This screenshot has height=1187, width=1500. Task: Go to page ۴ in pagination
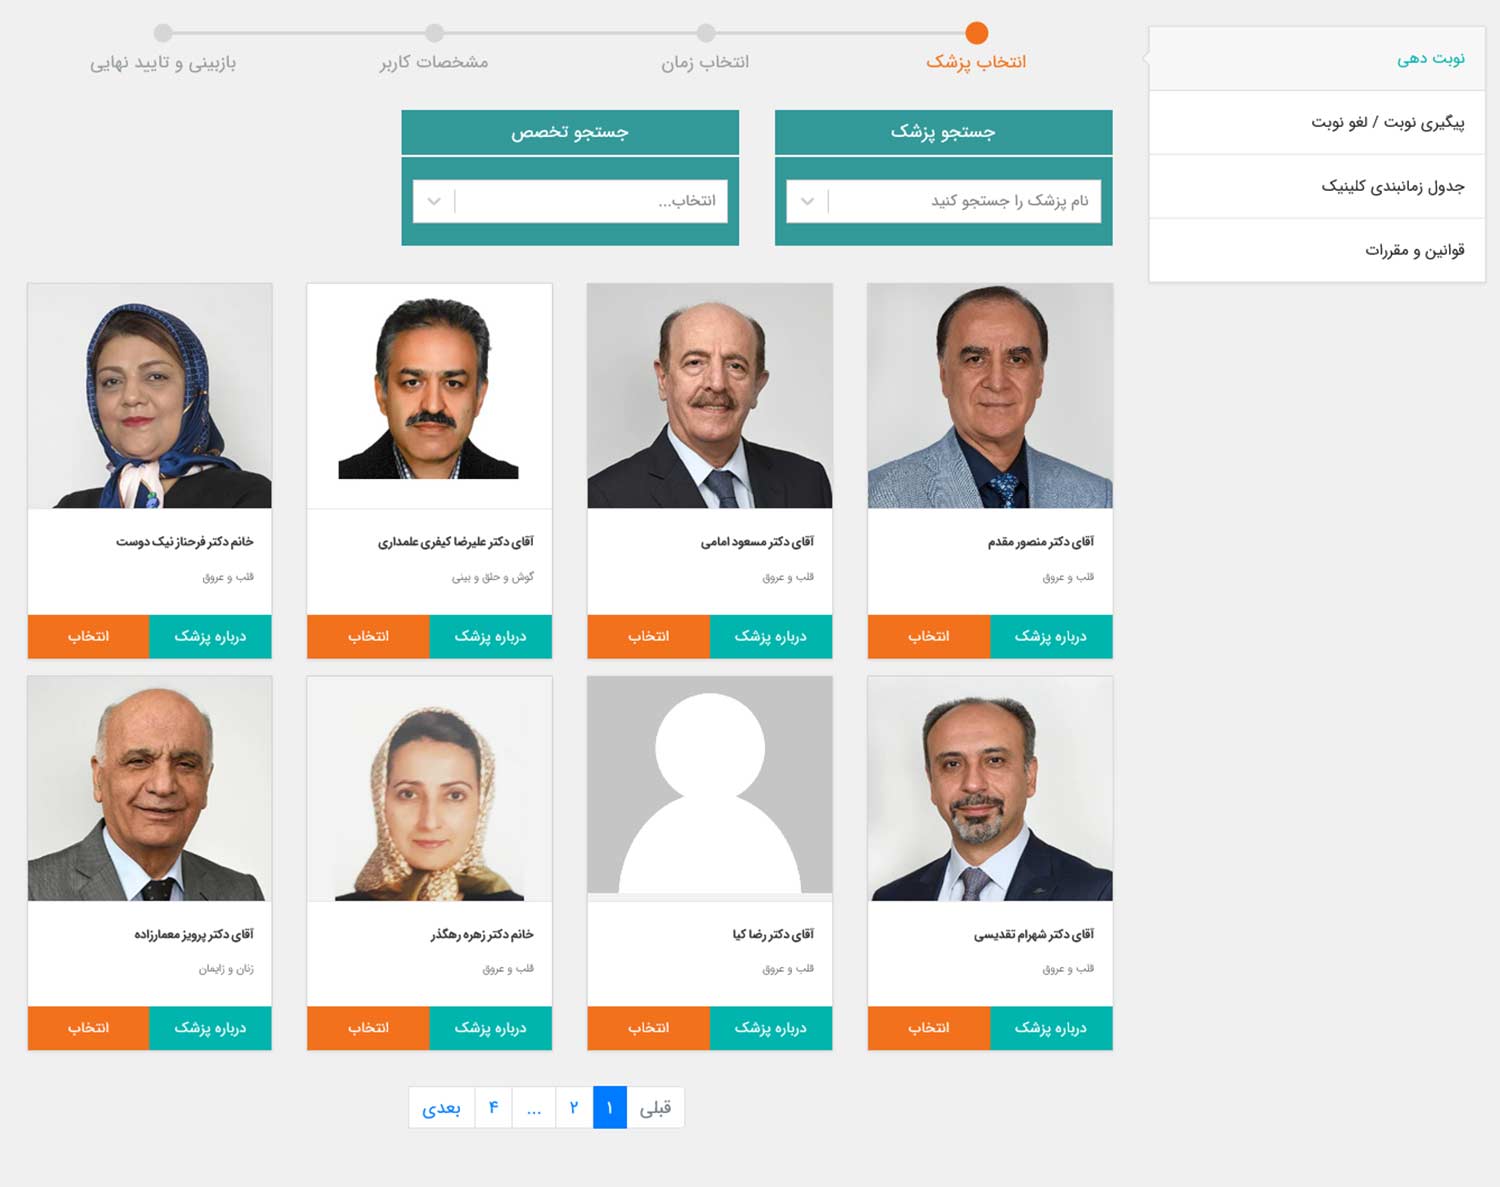493,1107
